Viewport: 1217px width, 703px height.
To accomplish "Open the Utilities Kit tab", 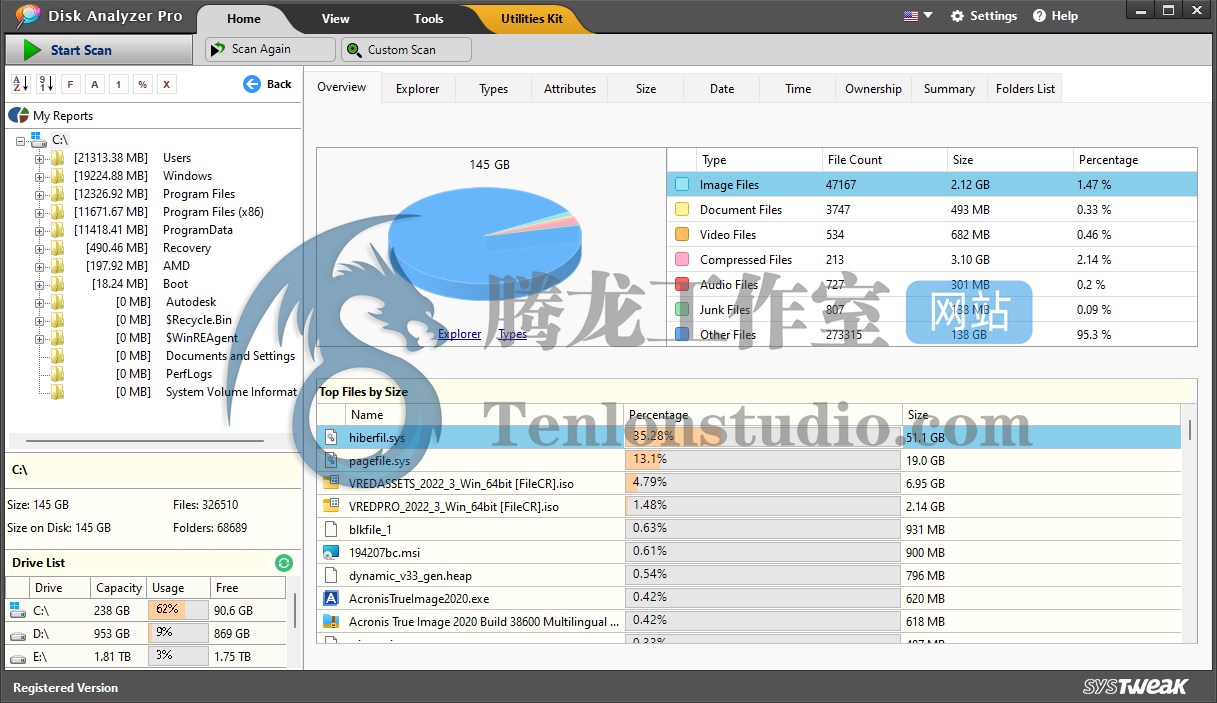I will tap(532, 19).
